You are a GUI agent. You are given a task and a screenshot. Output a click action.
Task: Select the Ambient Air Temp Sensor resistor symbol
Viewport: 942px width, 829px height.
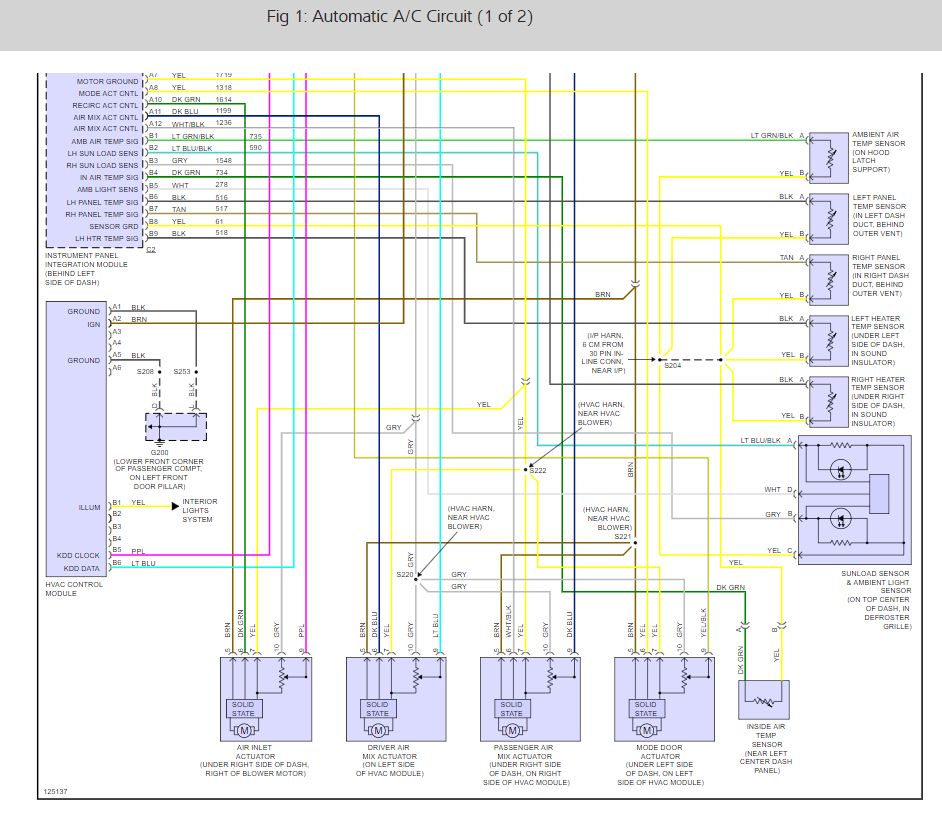pyautogui.click(x=828, y=158)
